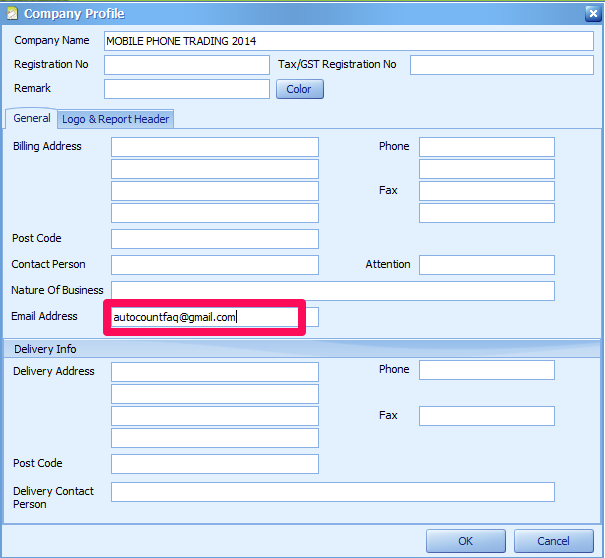Screen dimensions: 605x558
Task: Click the third Billing Address line
Action: pos(215,191)
